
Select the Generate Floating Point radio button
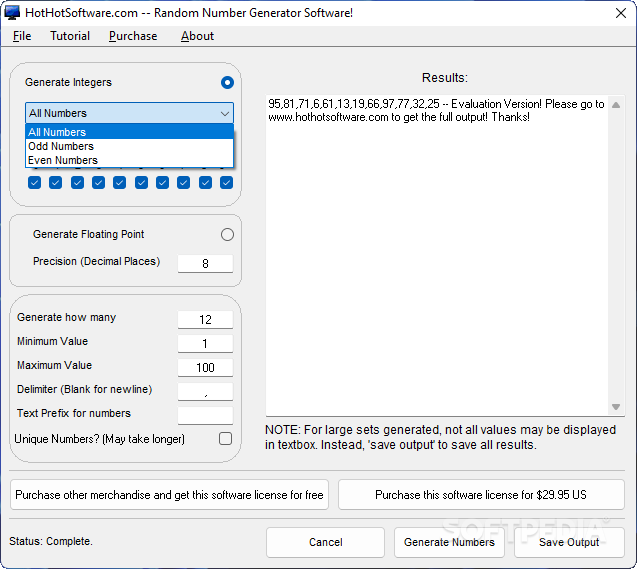click(x=227, y=234)
